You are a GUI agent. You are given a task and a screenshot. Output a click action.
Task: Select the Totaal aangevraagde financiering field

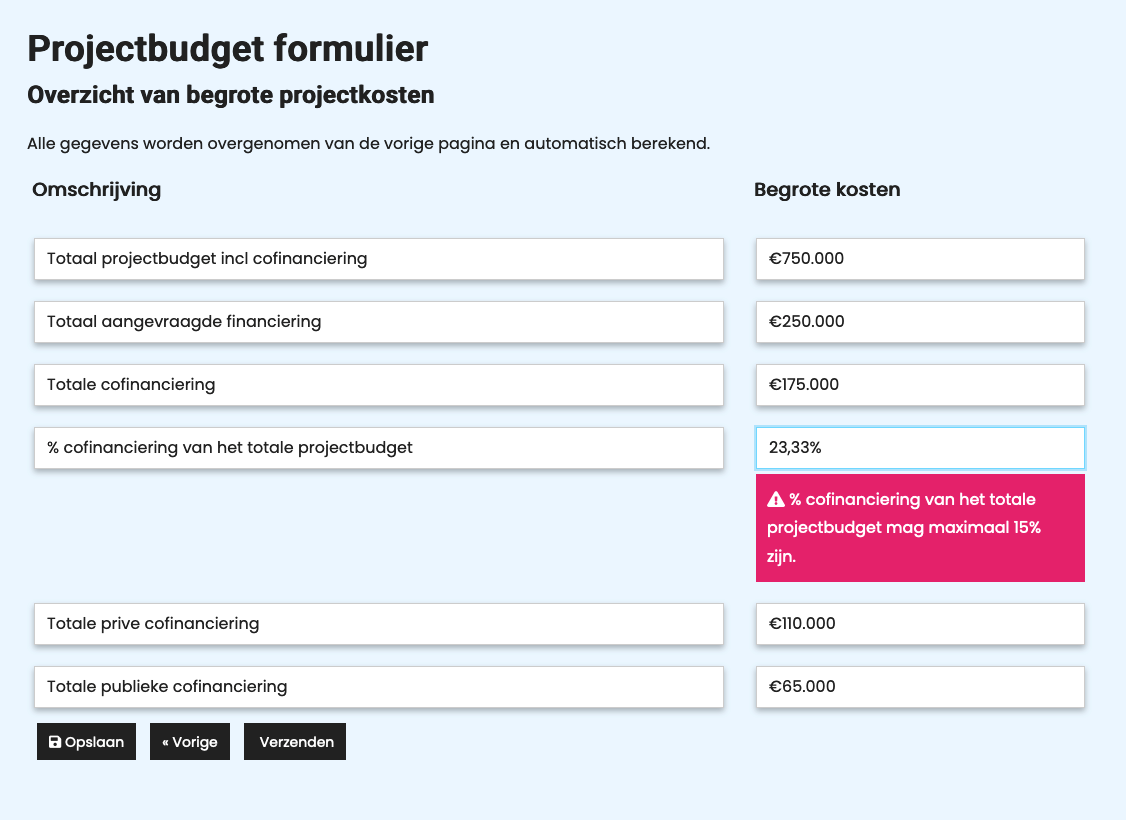tap(379, 322)
